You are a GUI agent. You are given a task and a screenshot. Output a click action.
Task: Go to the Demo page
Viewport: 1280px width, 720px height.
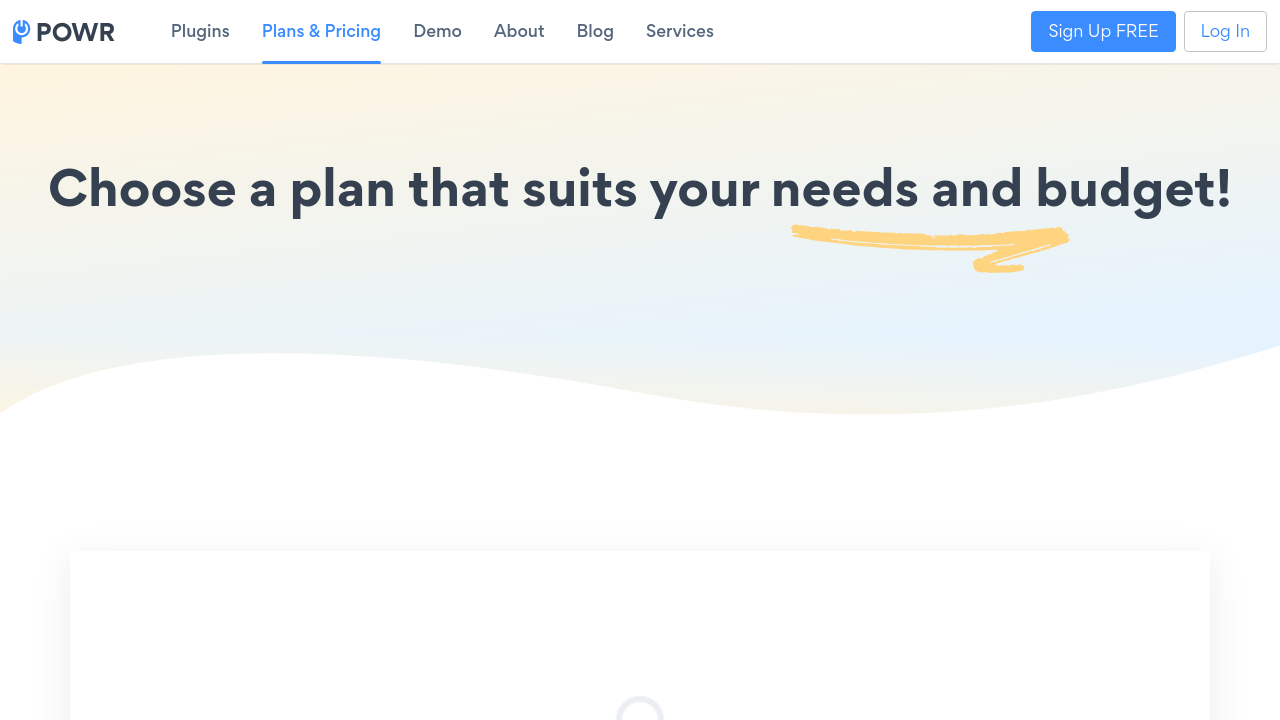click(x=437, y=31)
